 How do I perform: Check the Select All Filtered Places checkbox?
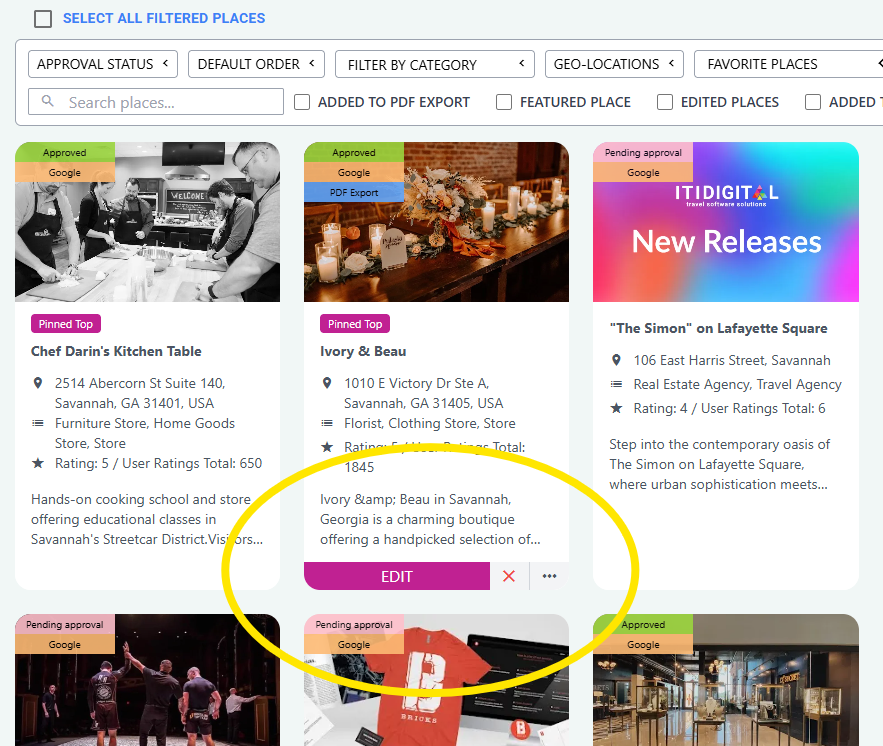click(43, 19)
